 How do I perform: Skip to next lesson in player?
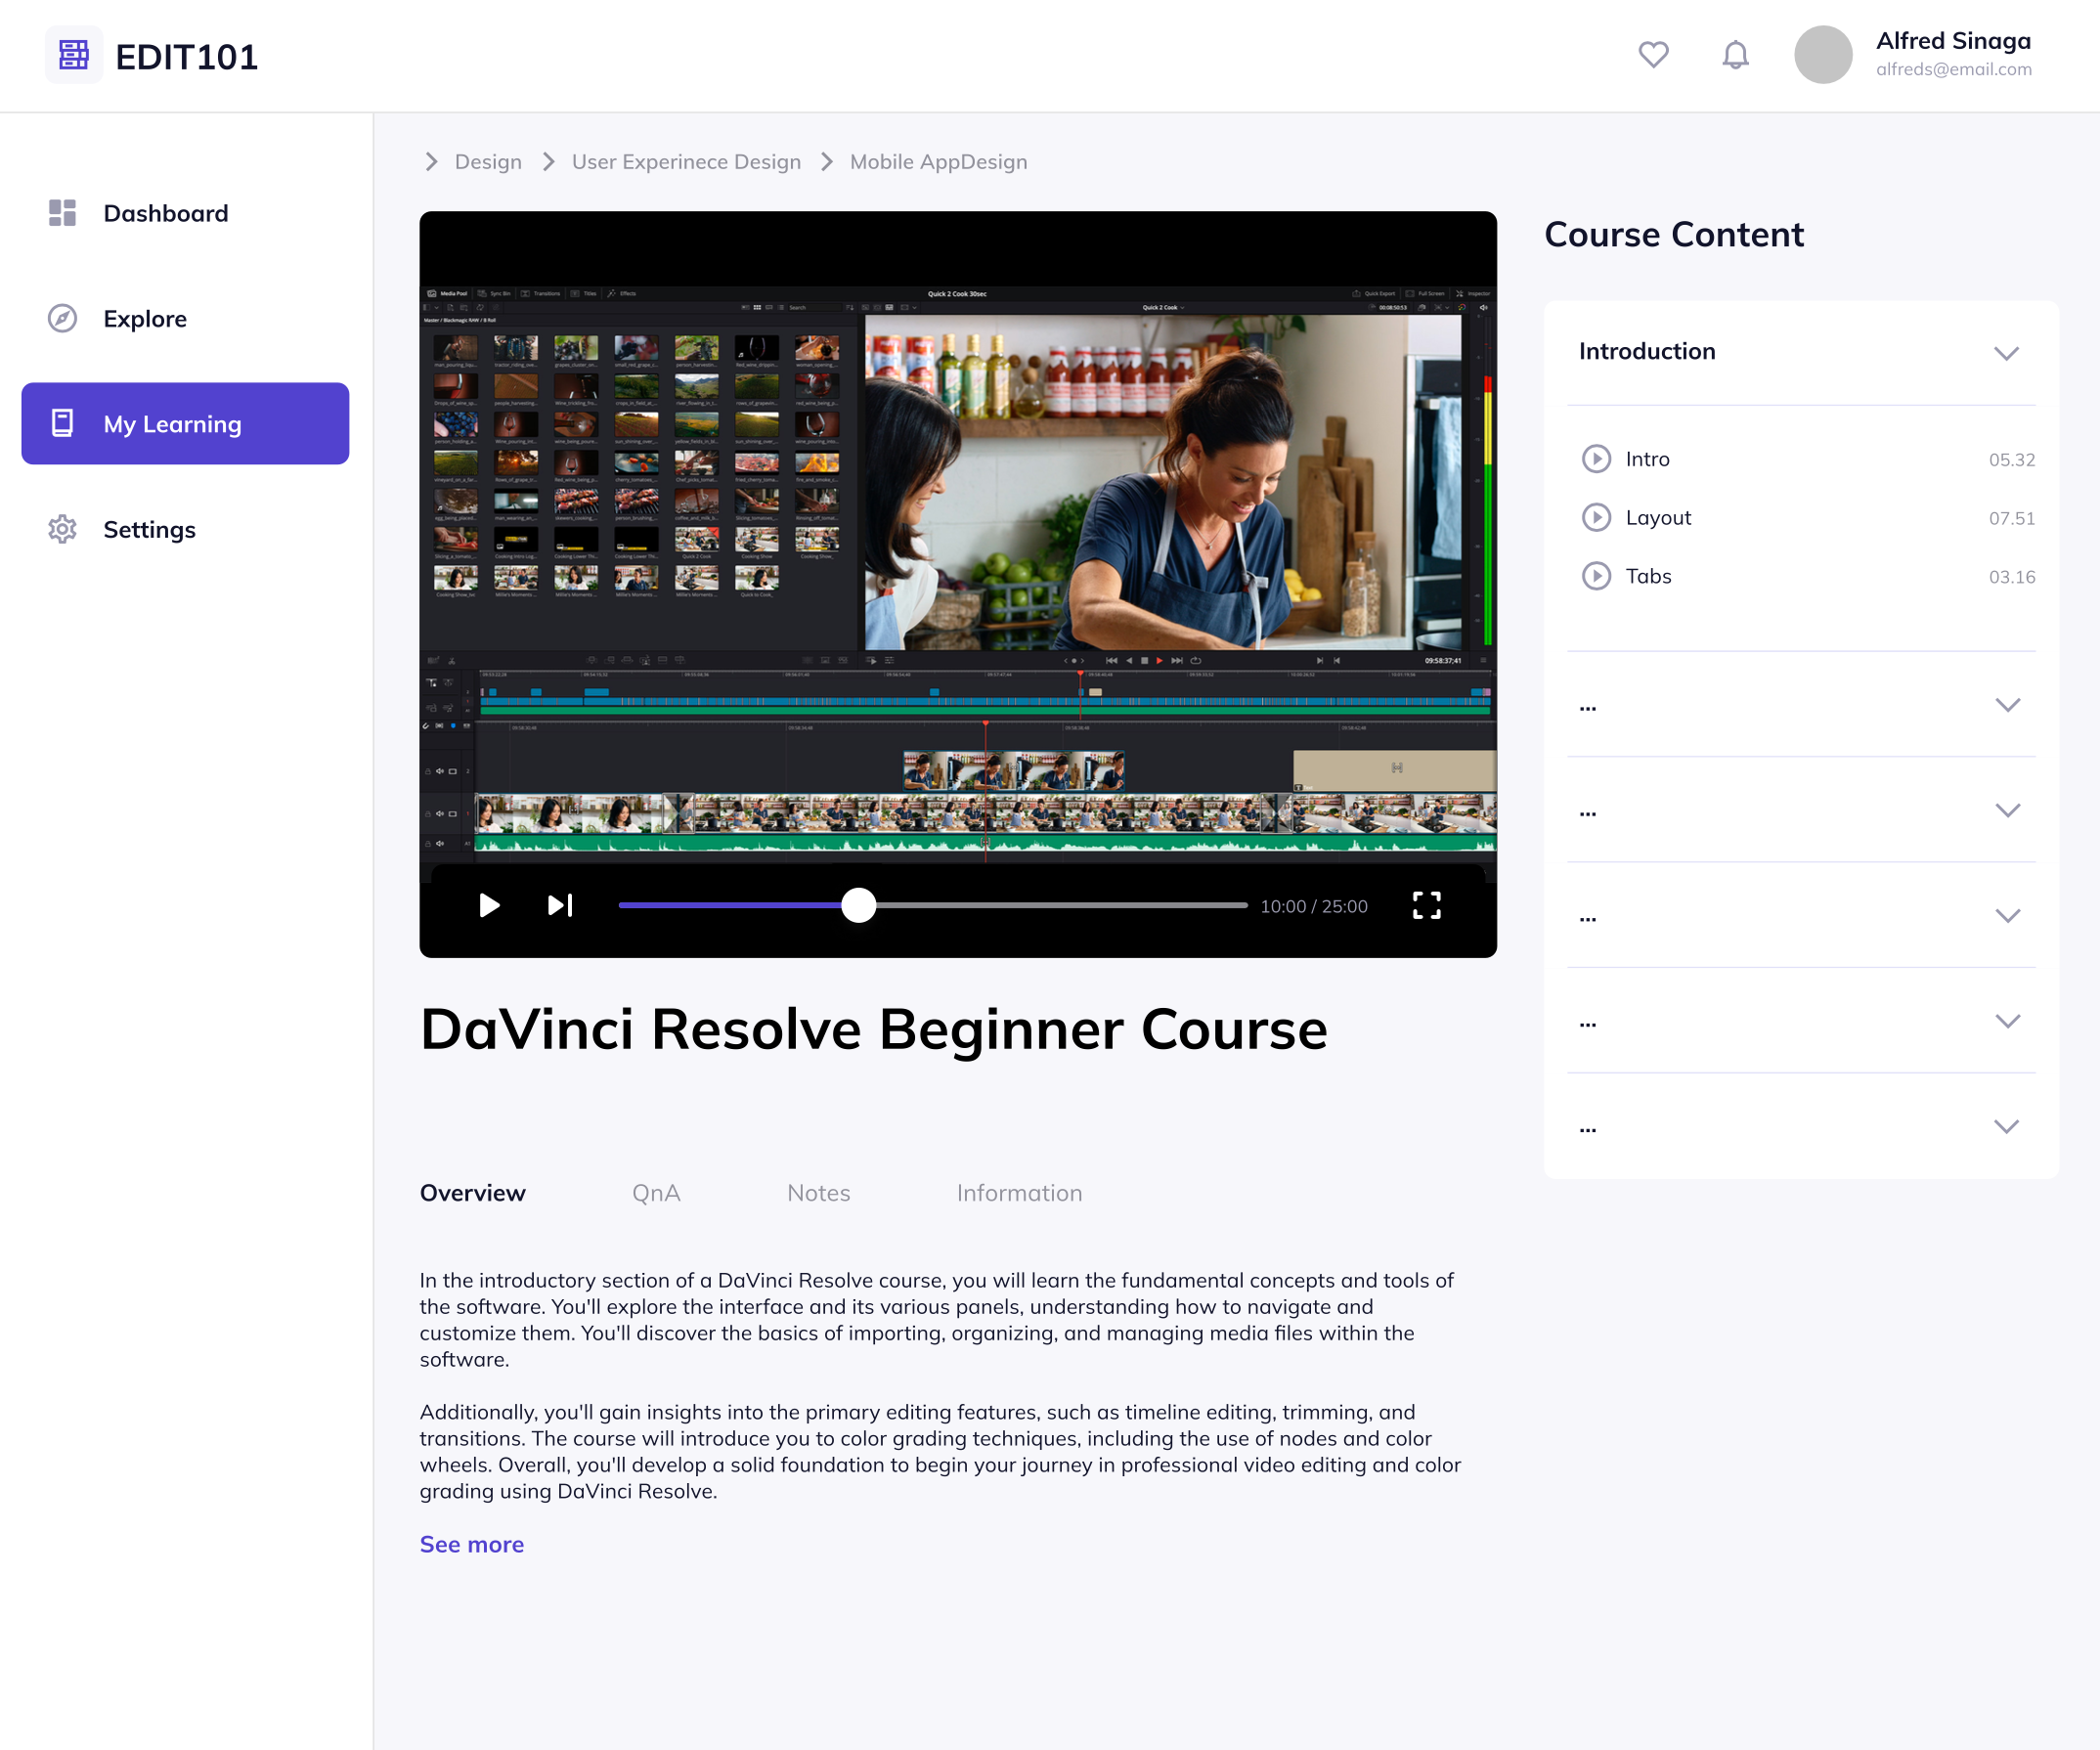(x=560, y=906)
